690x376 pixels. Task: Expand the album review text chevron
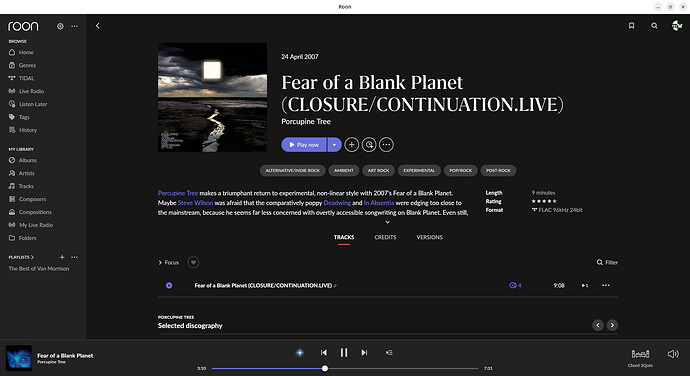(x=388, y=222)
